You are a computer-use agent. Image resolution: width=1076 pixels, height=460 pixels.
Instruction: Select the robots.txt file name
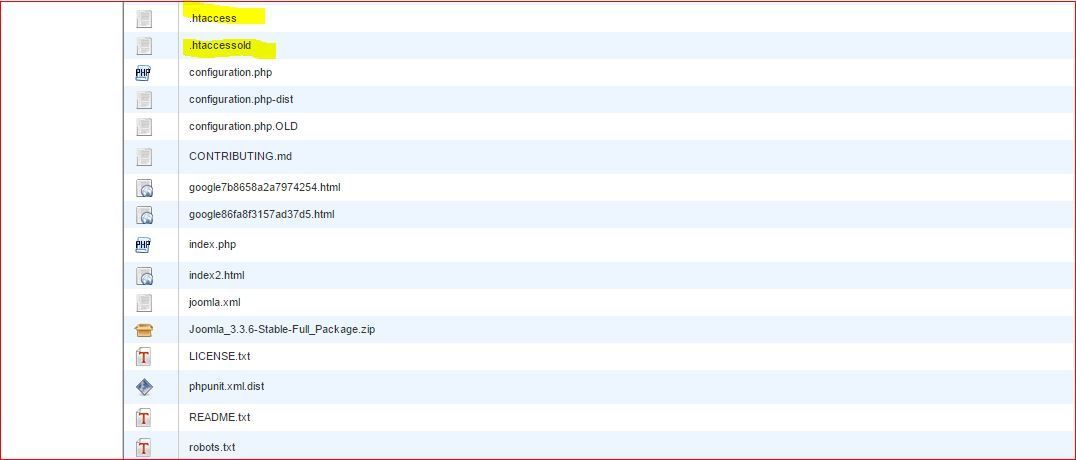click(212, 447)
